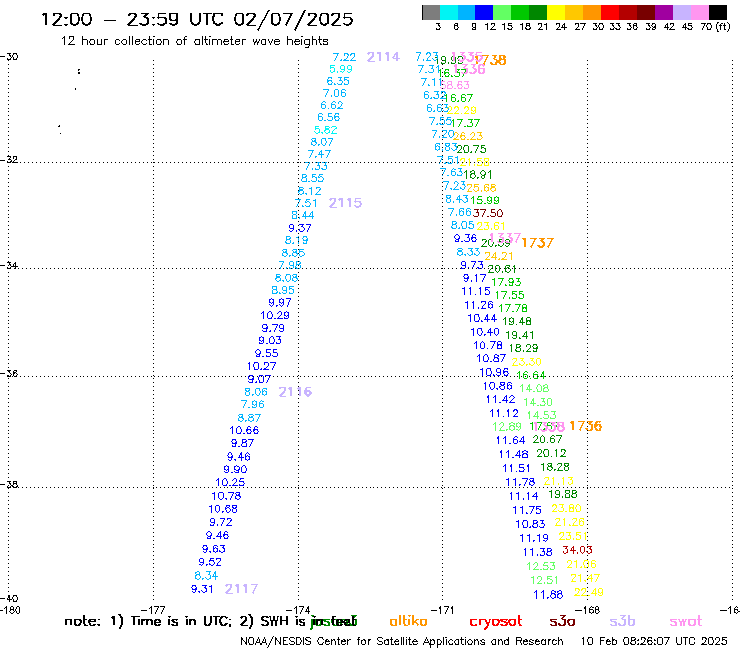Click the red wave height value '34.03'

click(577, 550)
